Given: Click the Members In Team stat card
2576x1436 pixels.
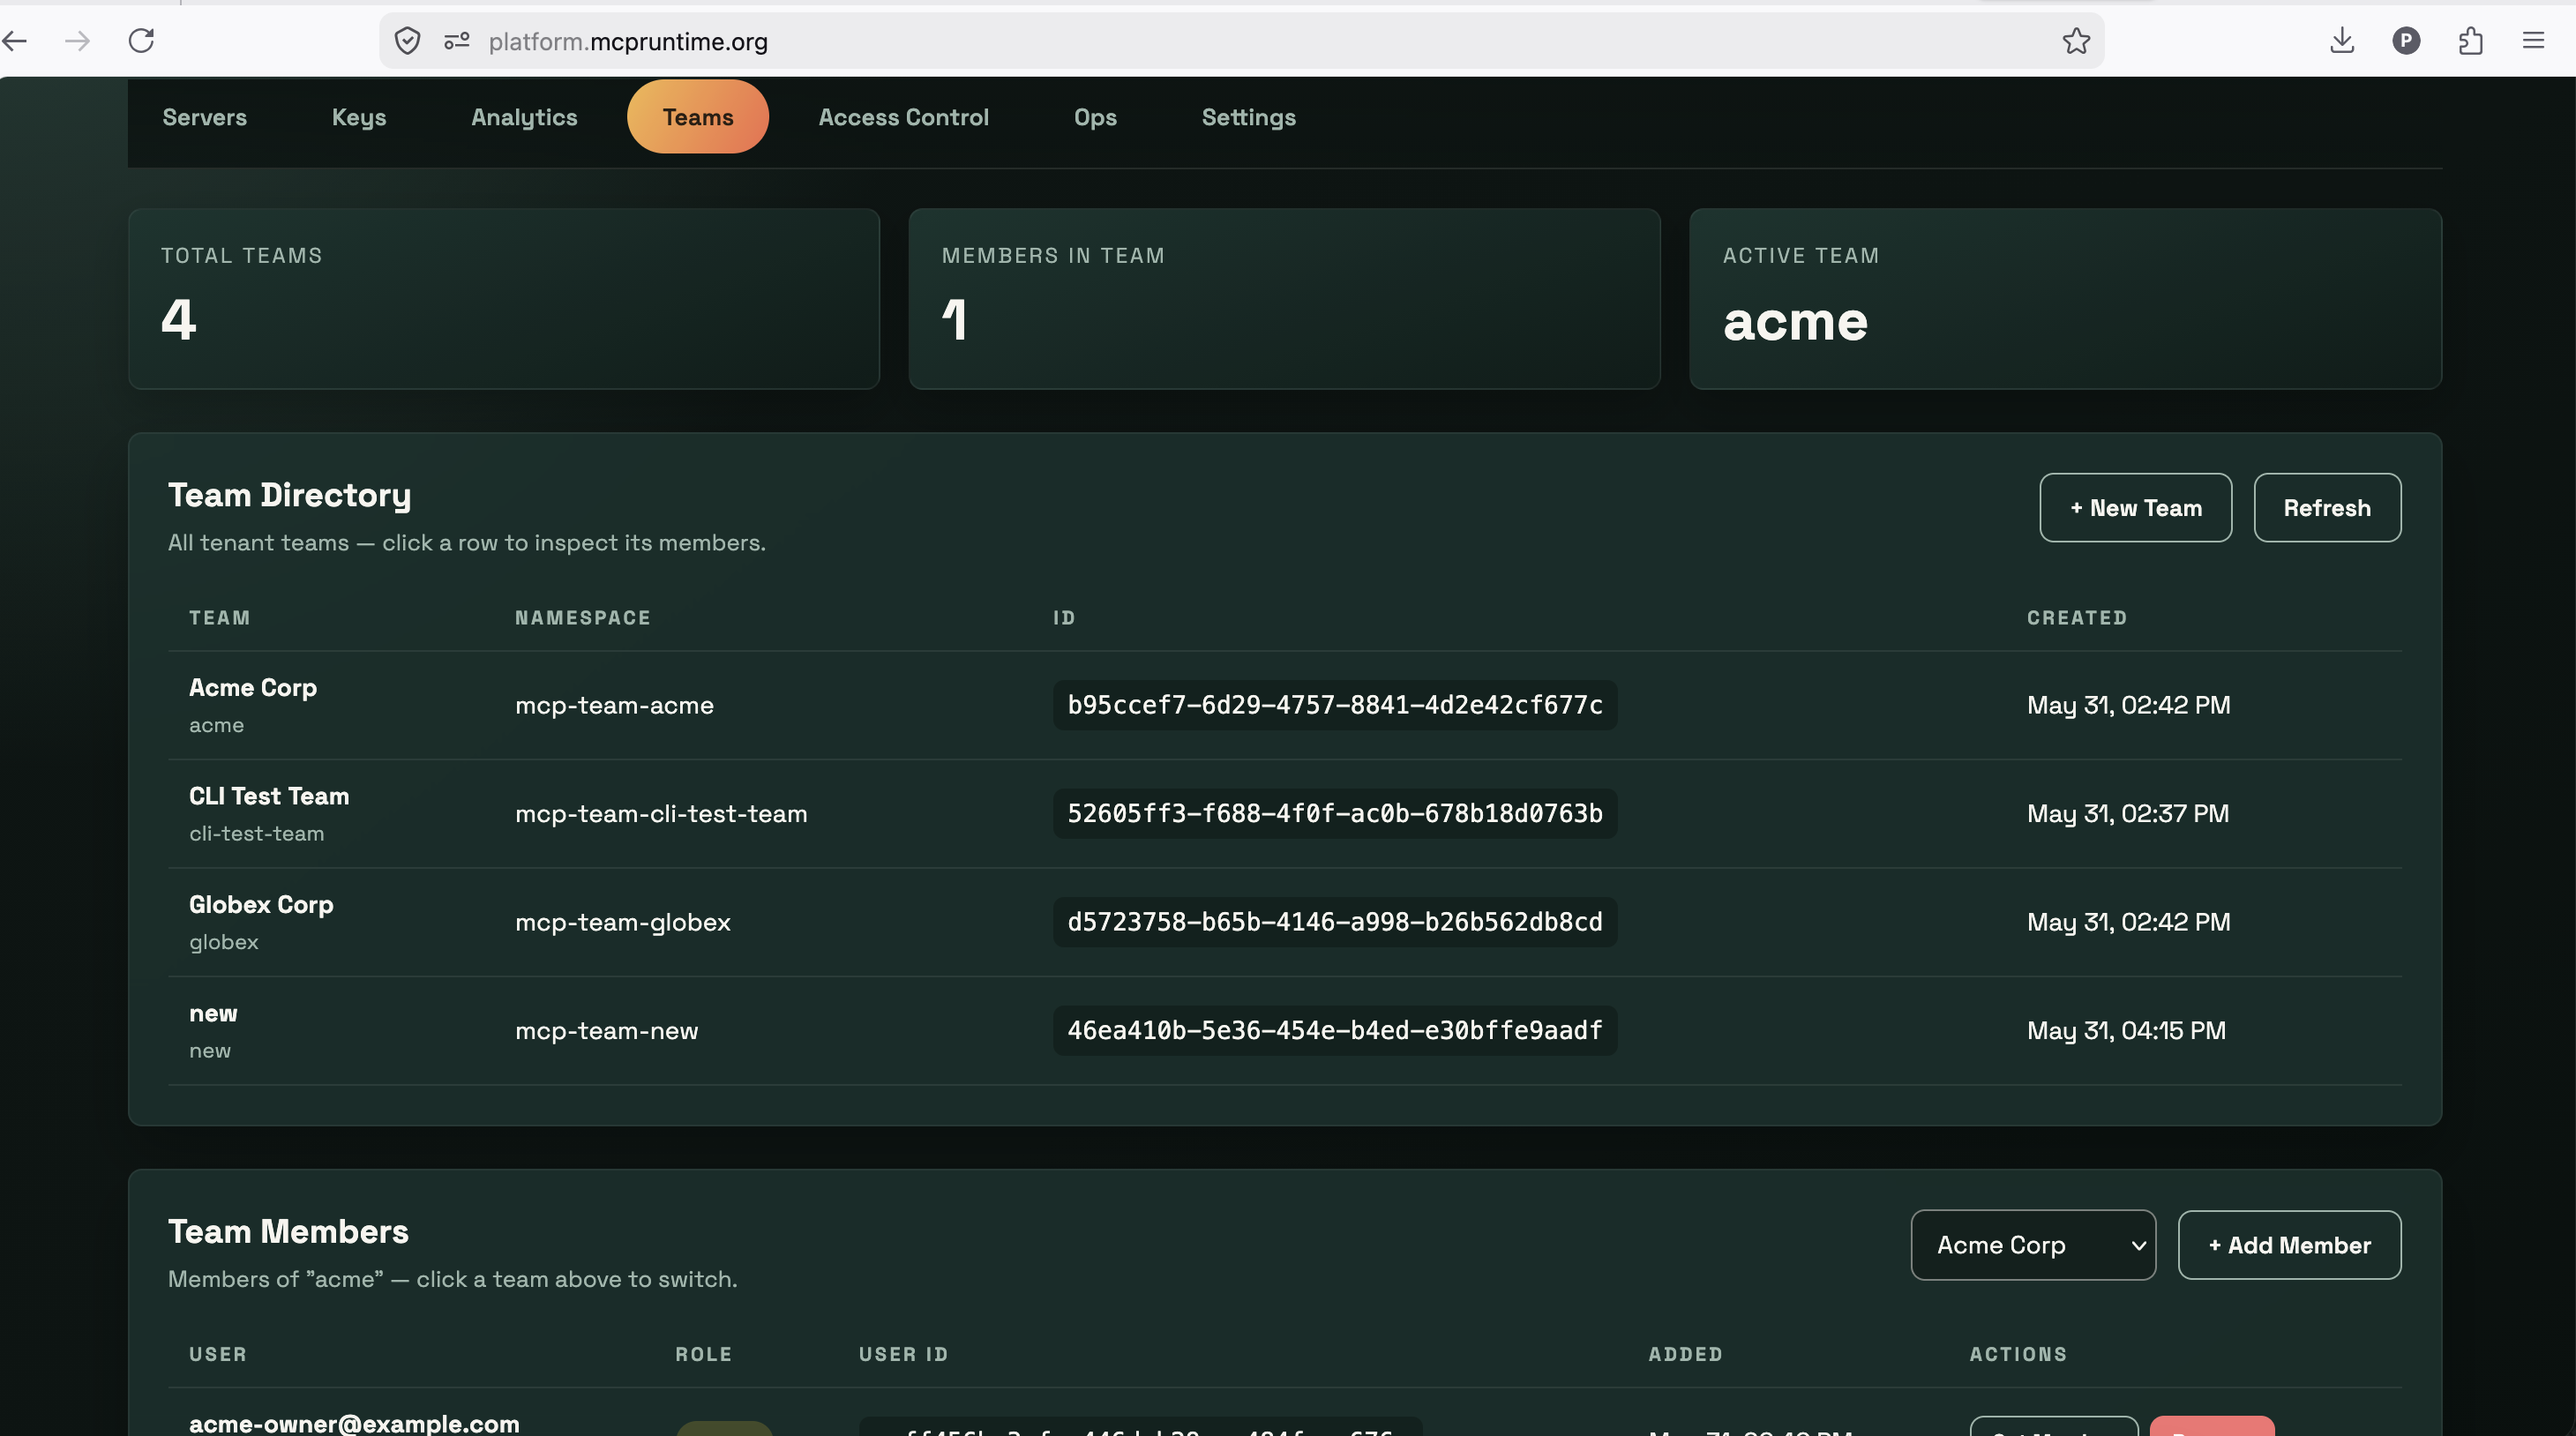Looking at the screenshot, I should [1284, 299].
